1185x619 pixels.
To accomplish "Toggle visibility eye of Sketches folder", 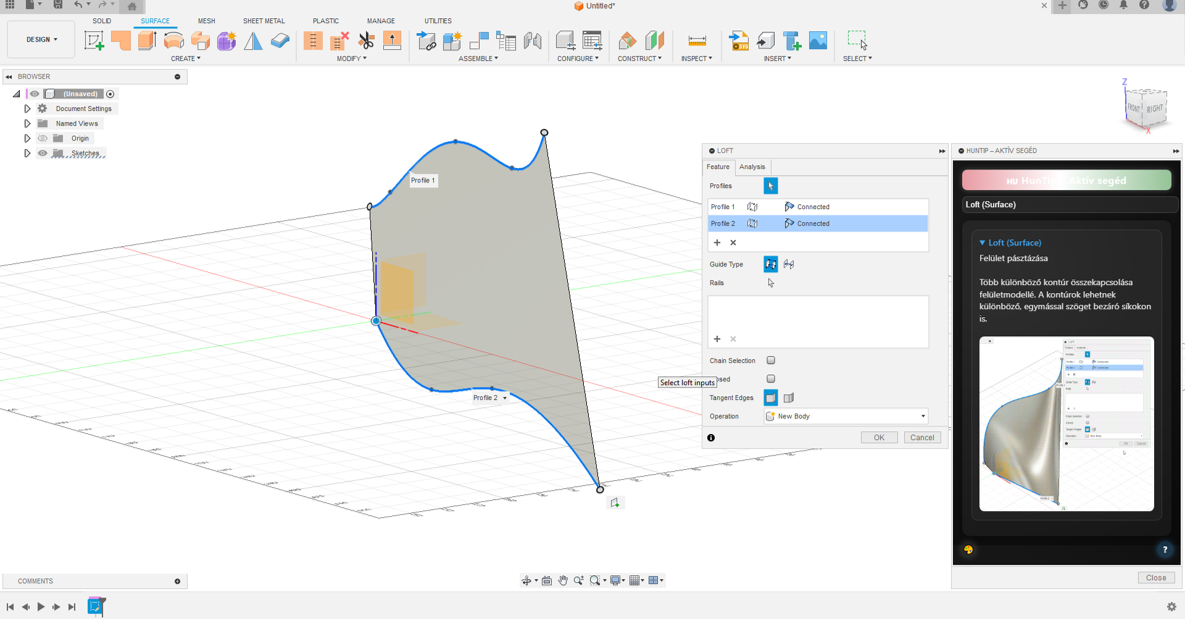I will (x=42, y=153).
